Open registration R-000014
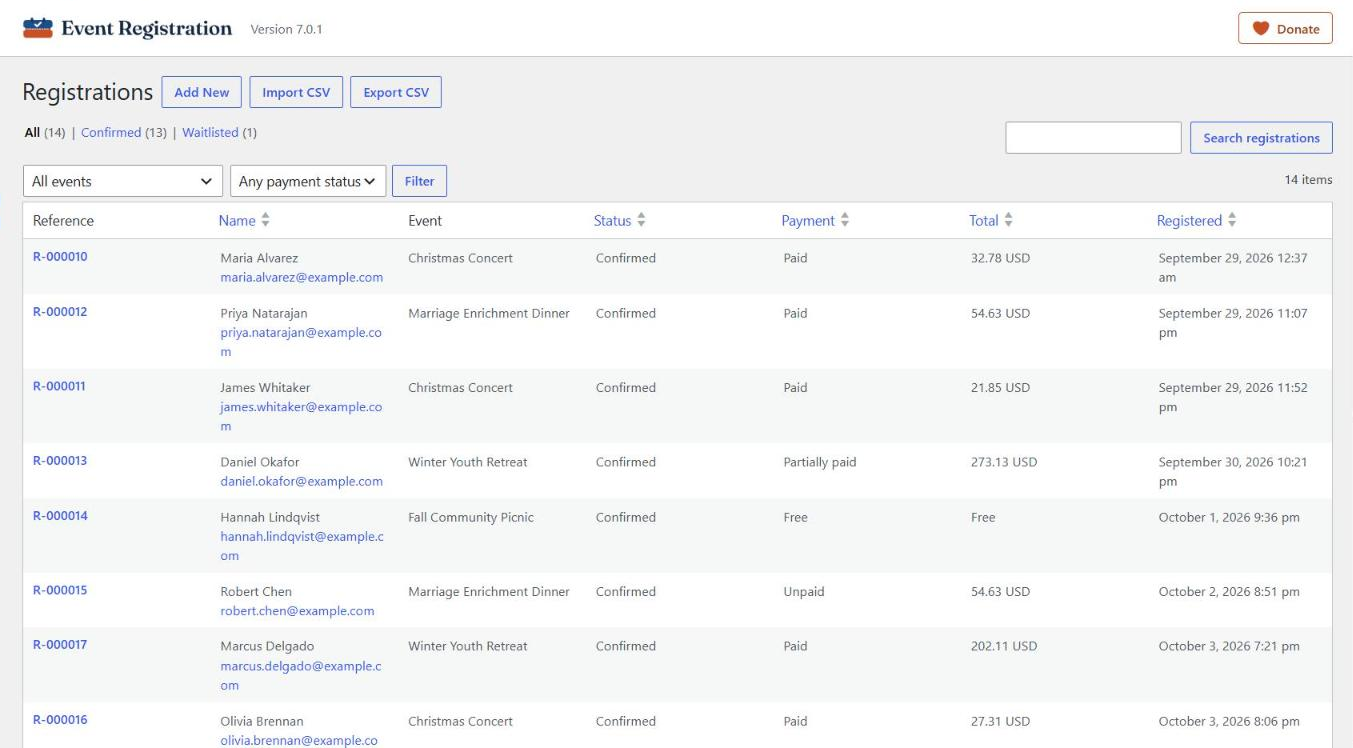 point(60,516)
